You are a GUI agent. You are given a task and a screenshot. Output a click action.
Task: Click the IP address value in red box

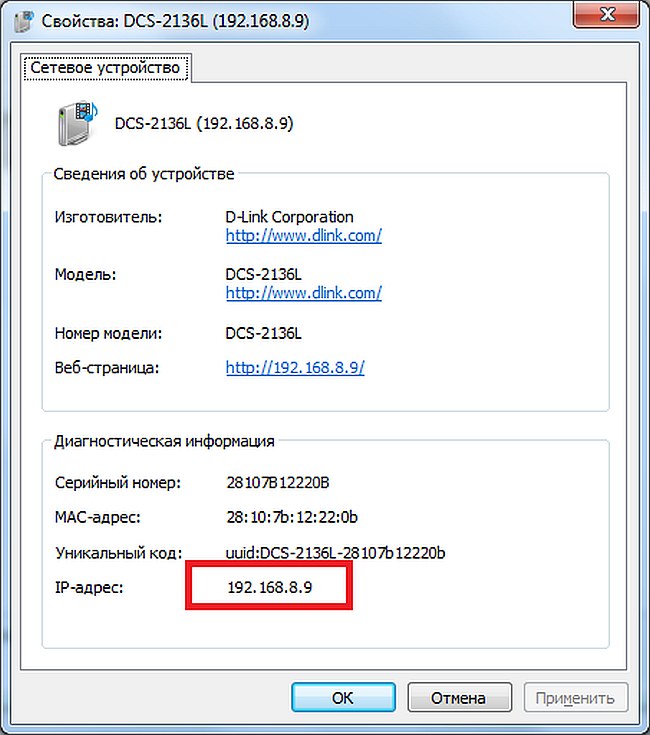click(x=270, y=587)
